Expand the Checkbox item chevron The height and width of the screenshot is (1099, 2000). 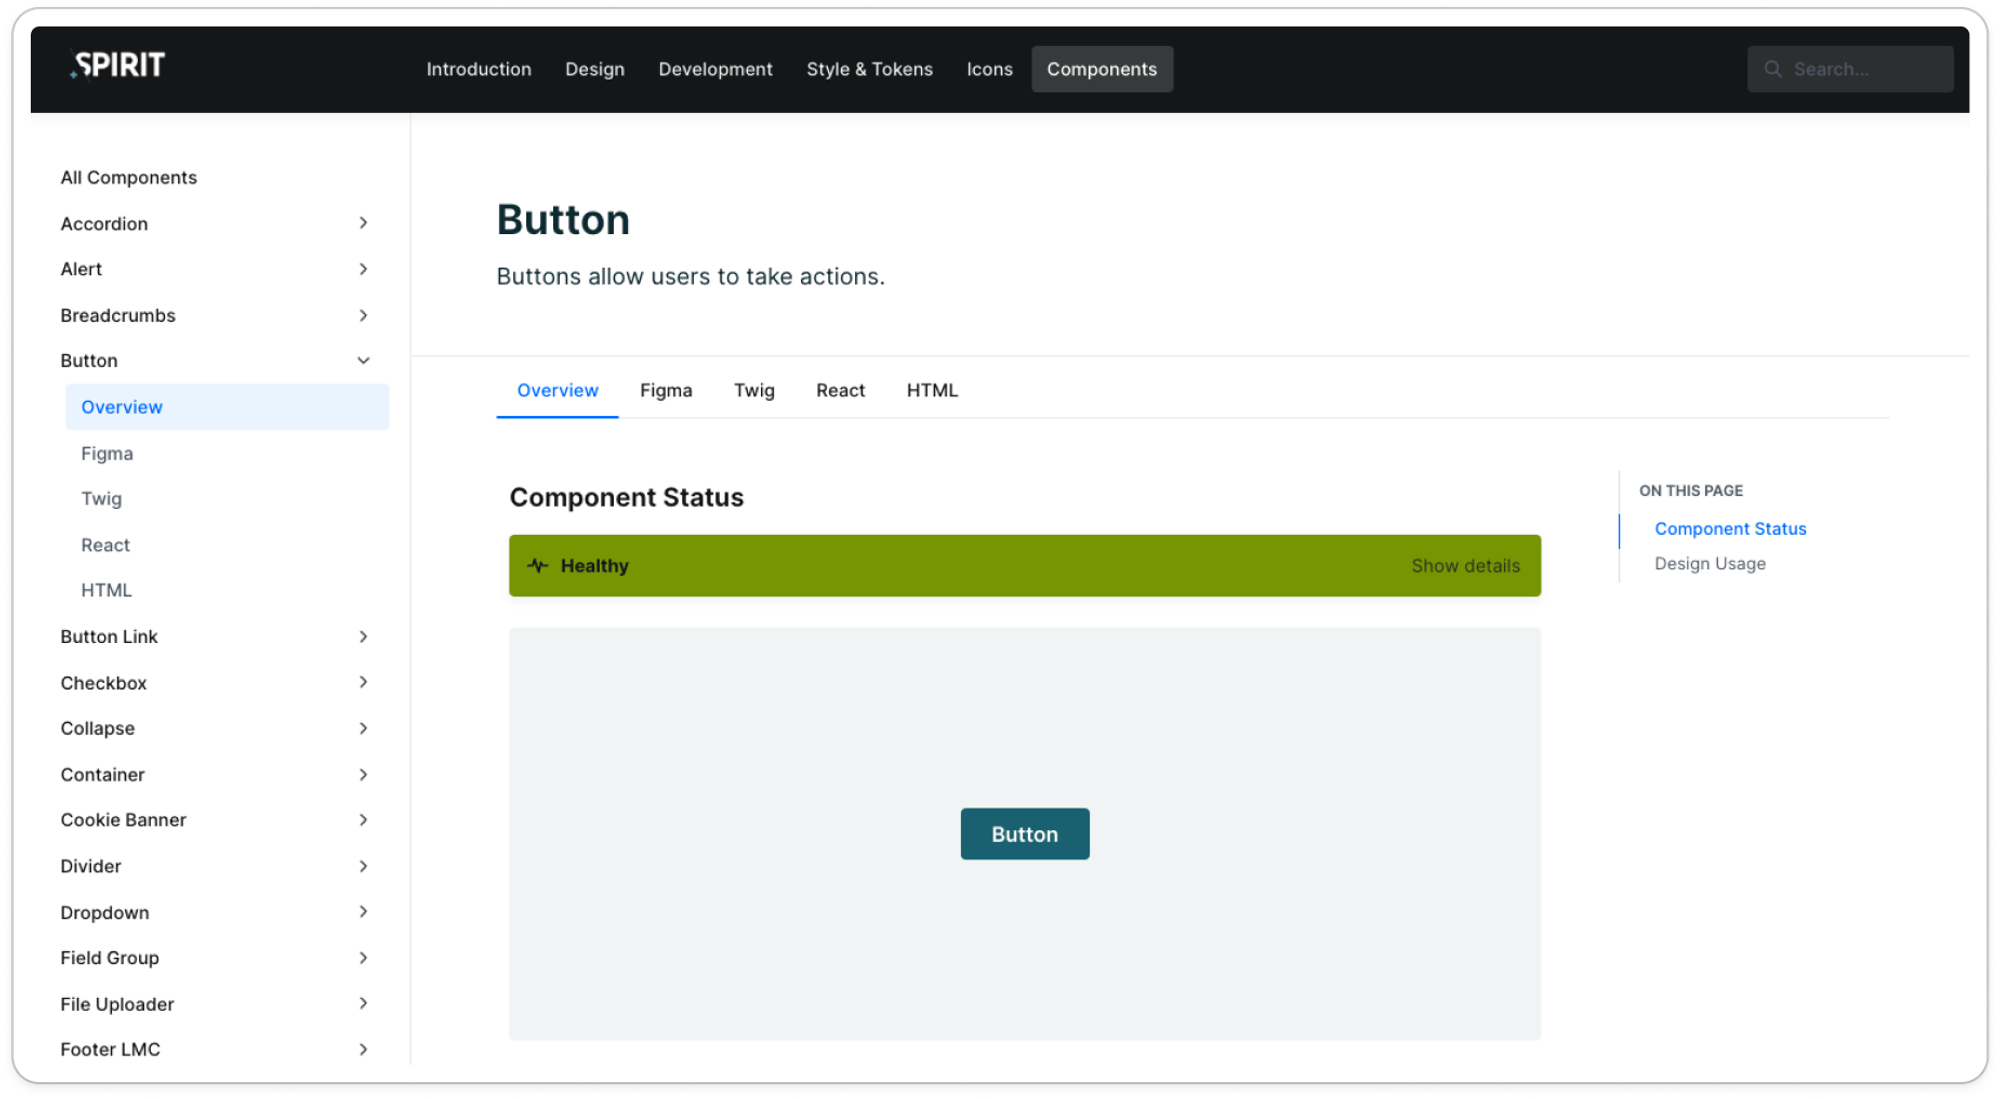(x=363, y=682)
